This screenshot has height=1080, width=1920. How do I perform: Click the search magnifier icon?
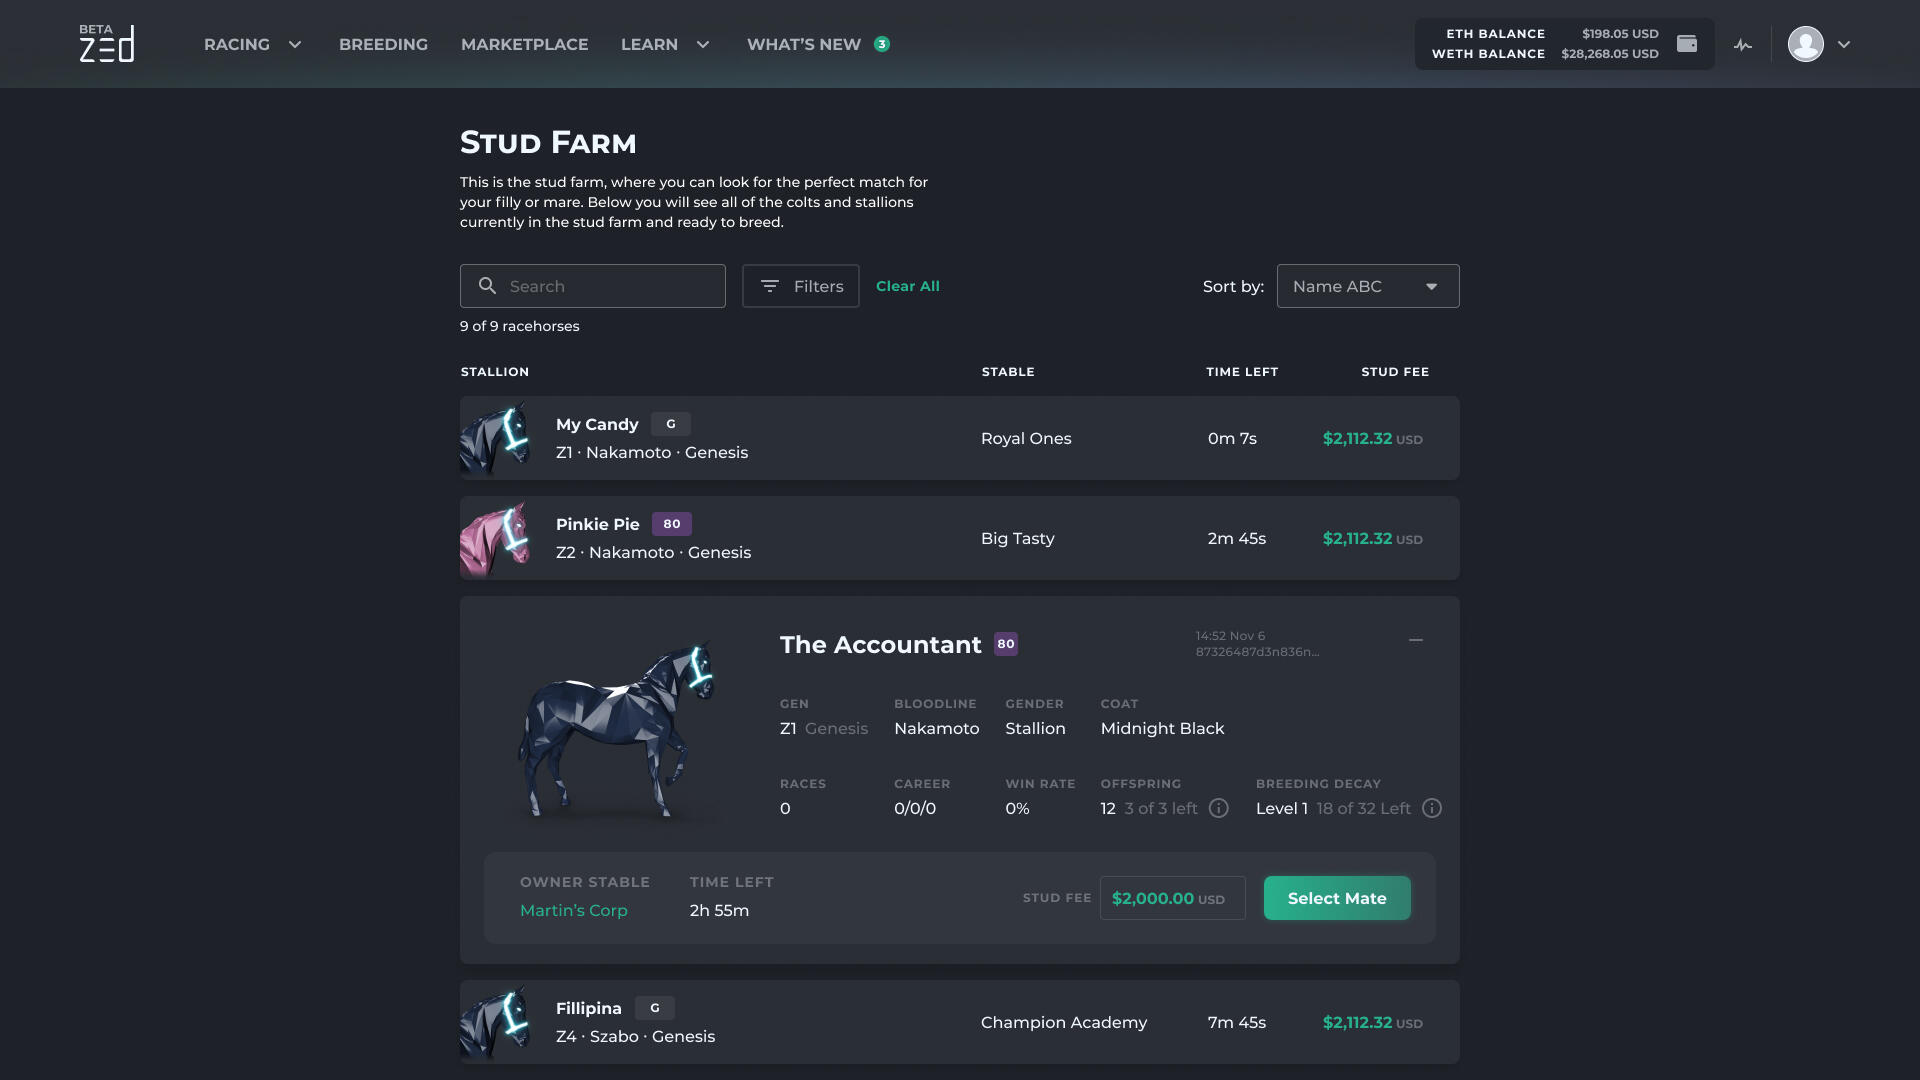pyautogui.click(x=488, y=286)
